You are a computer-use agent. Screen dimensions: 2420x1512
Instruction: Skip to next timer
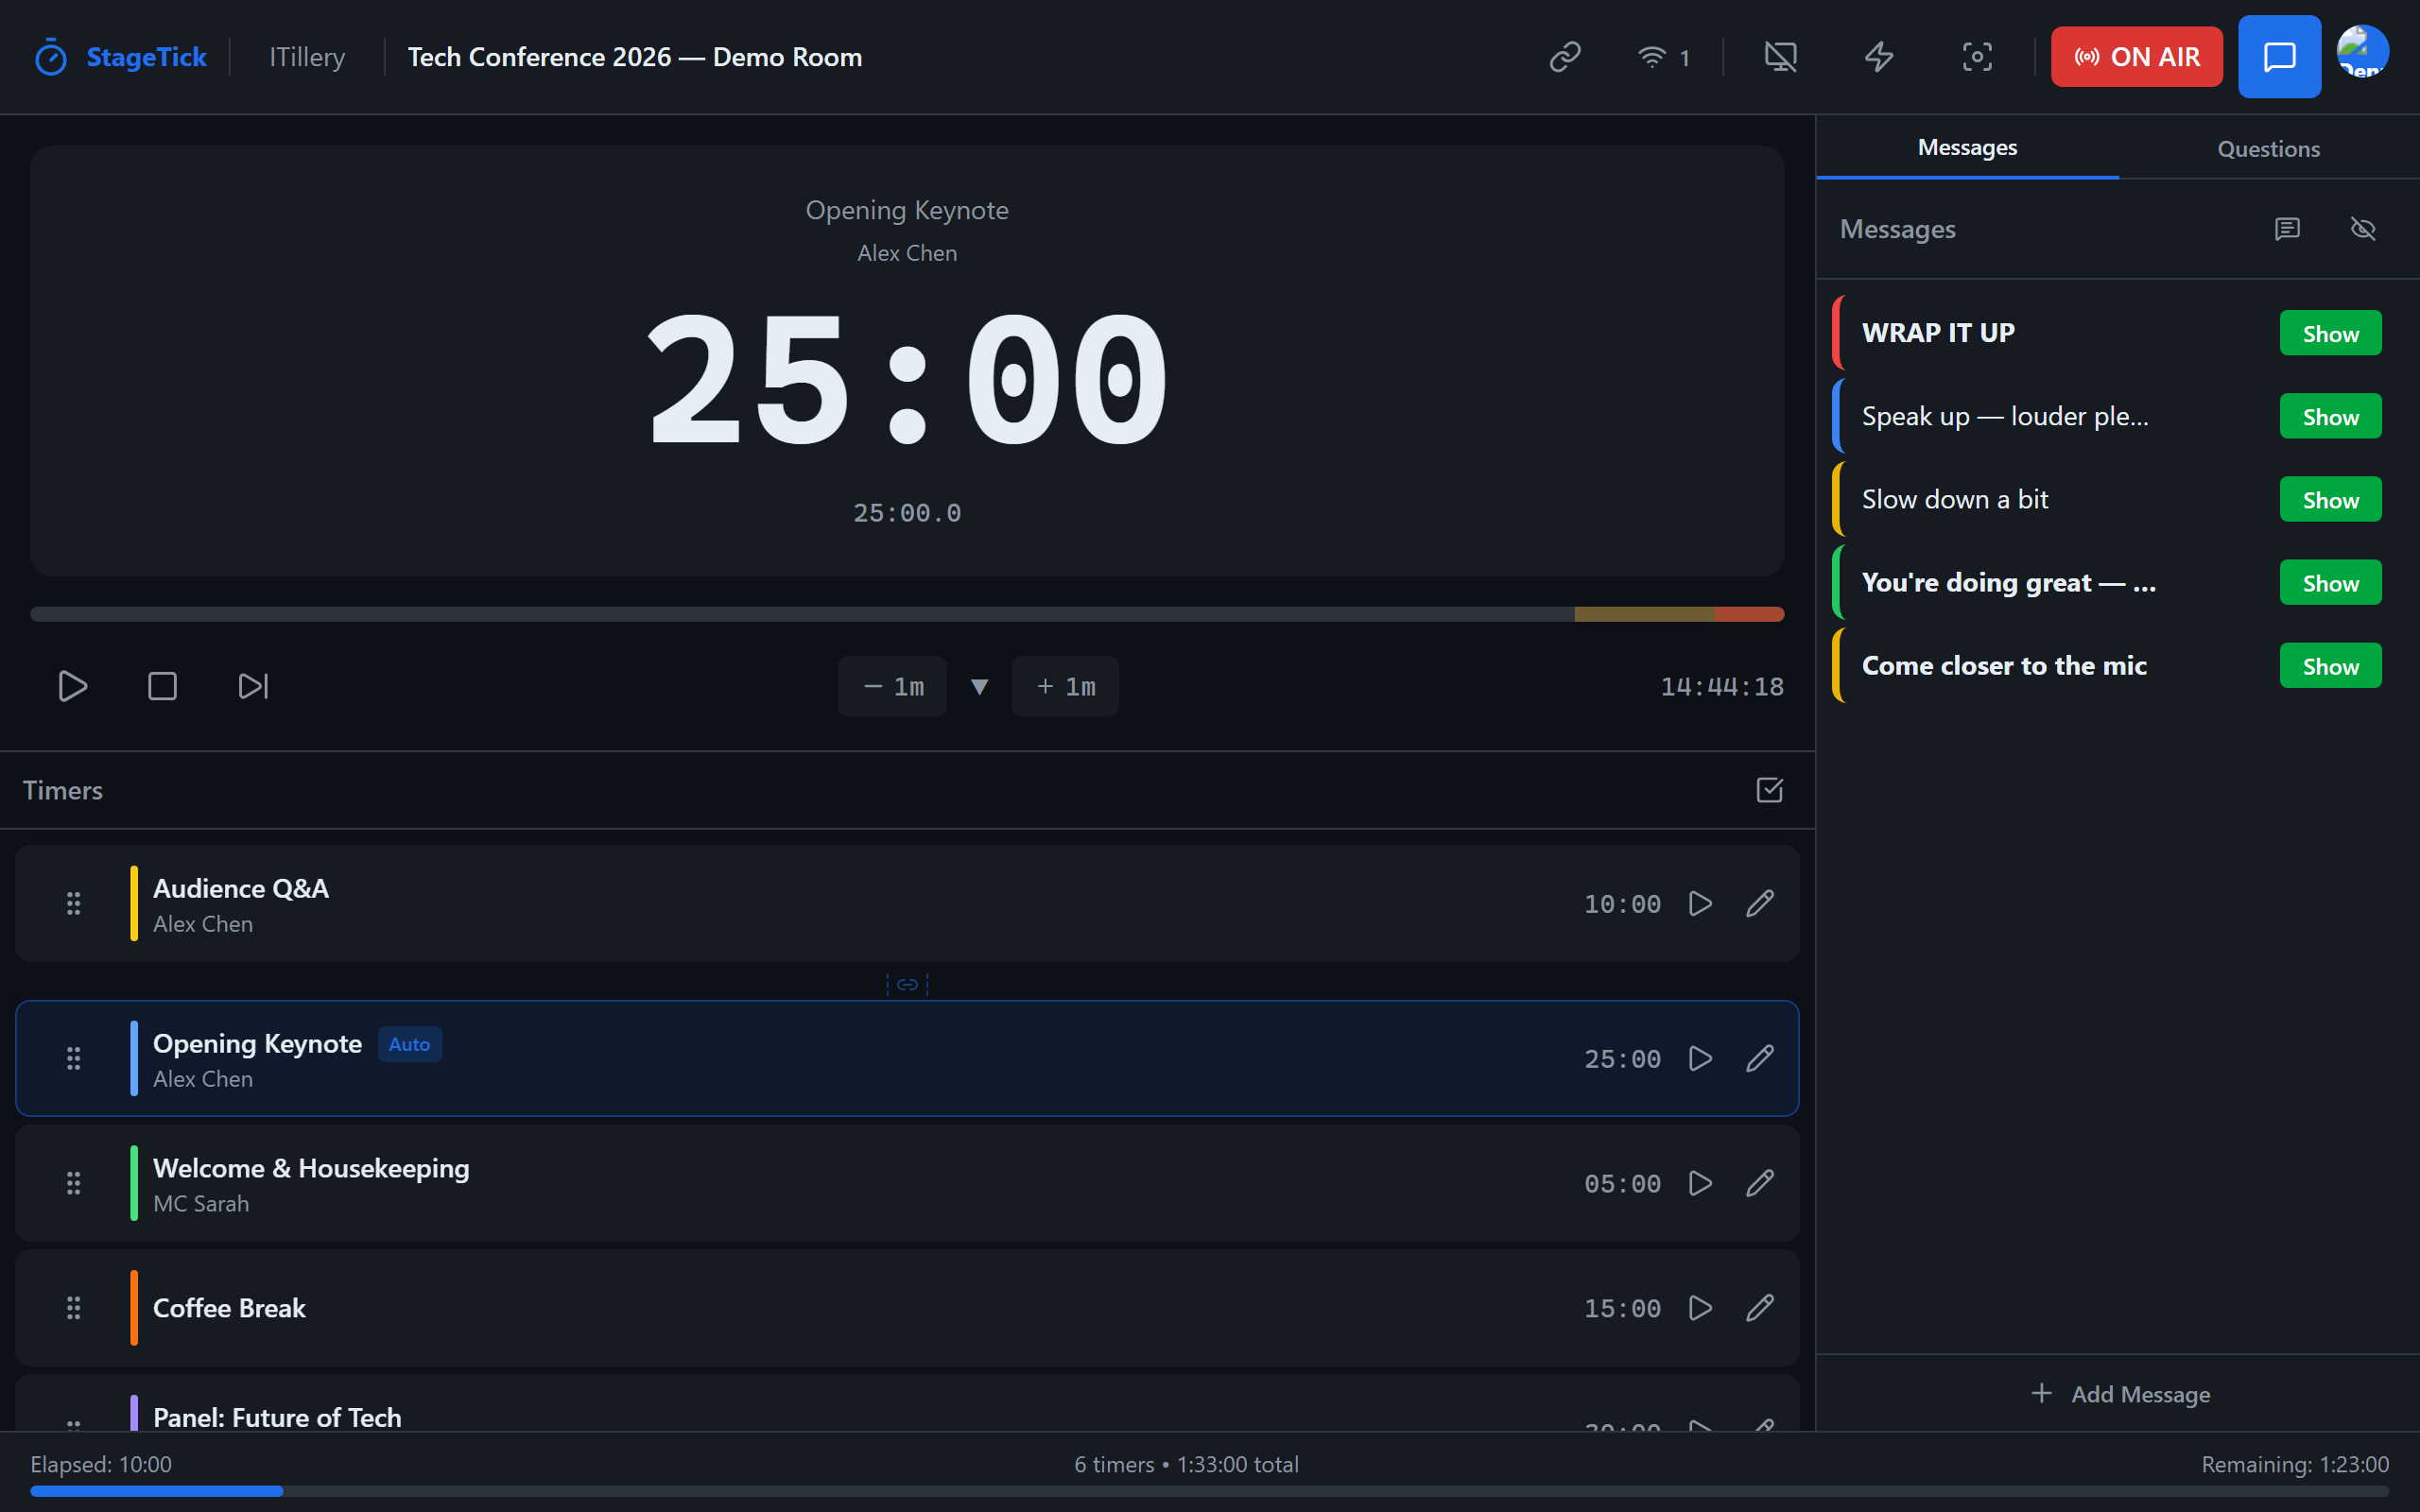click(x=253, y=686)
